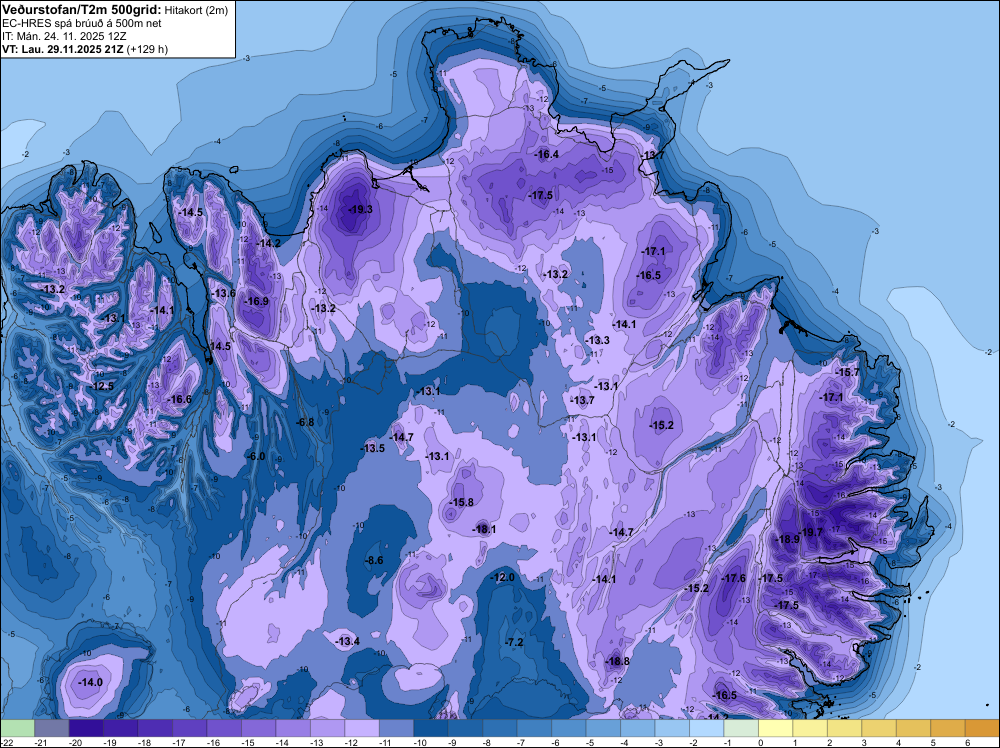This screenshot has height=748, width=1000.
Task: Click the -13.5 temperature value
Action: pyautogui.click(x=372, y=448)
